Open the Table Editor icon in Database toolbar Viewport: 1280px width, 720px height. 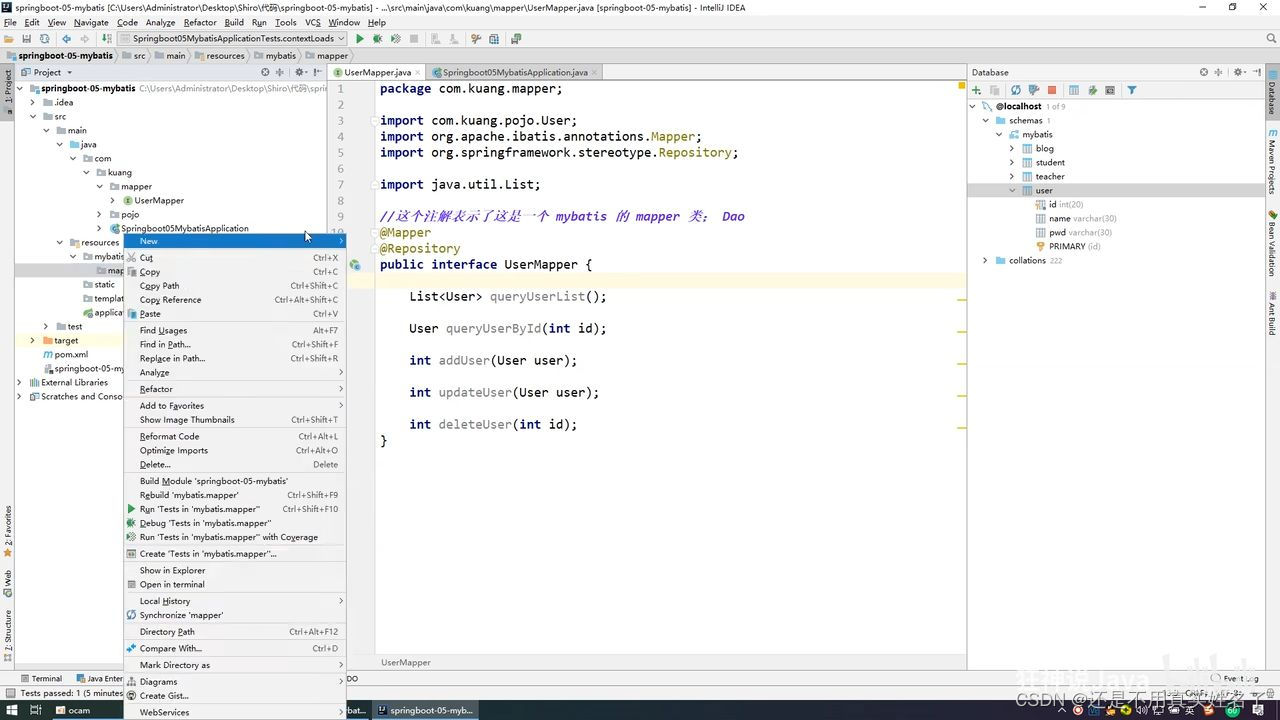(x=1074, y=90)
